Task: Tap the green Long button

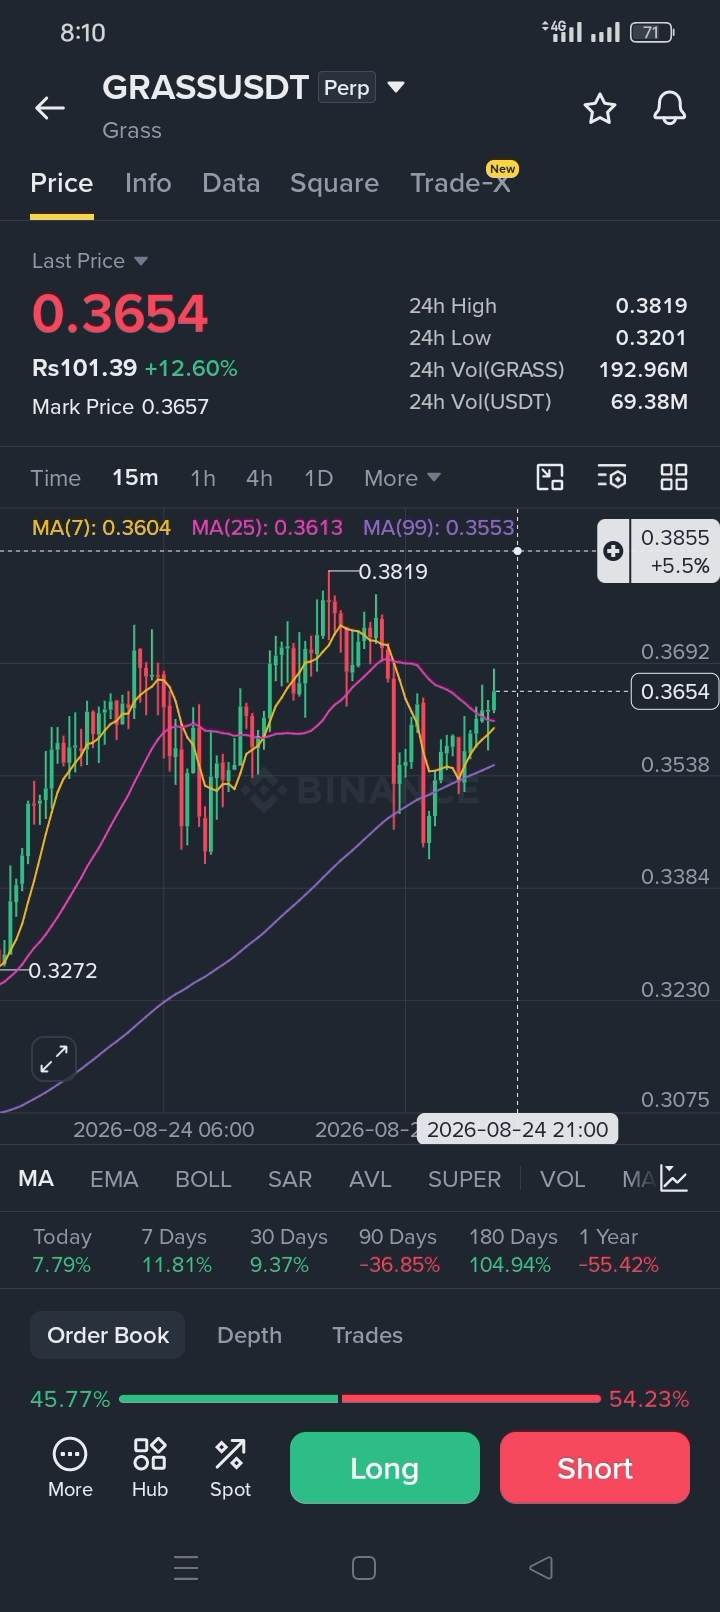Action: 385,1468
